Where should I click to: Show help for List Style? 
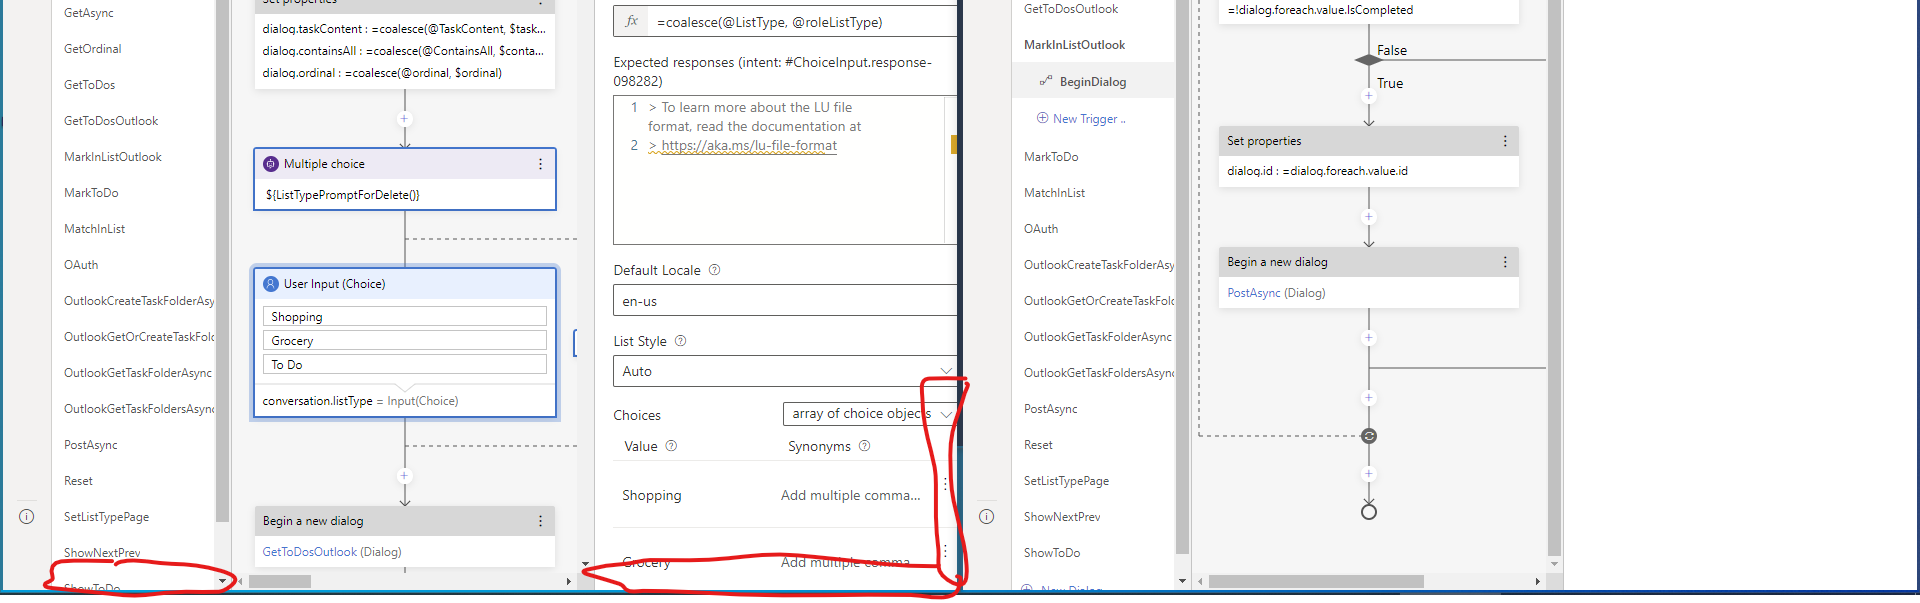(680, 341)
